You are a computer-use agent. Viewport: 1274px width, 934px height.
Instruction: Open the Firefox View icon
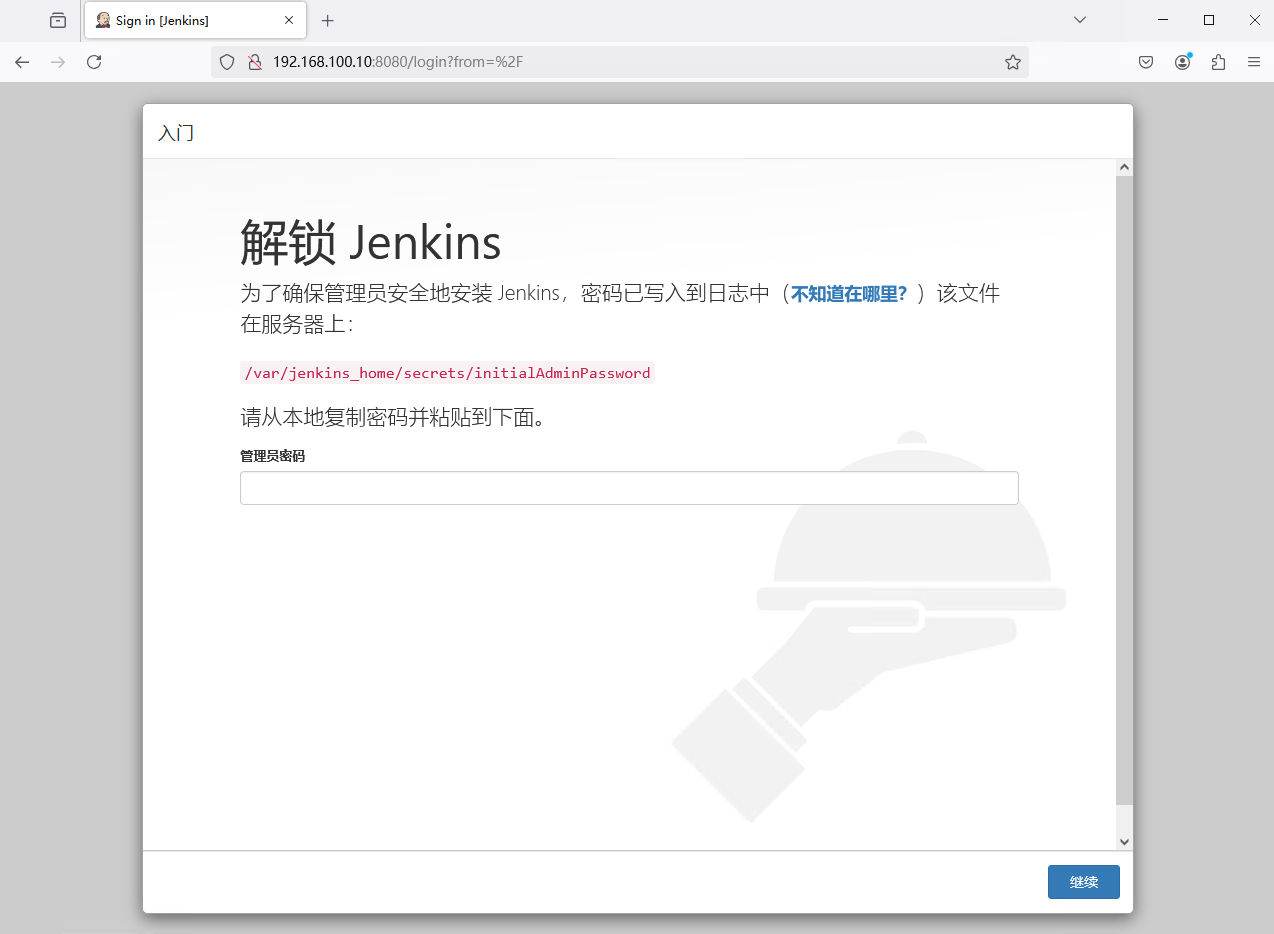pos(58,20)
